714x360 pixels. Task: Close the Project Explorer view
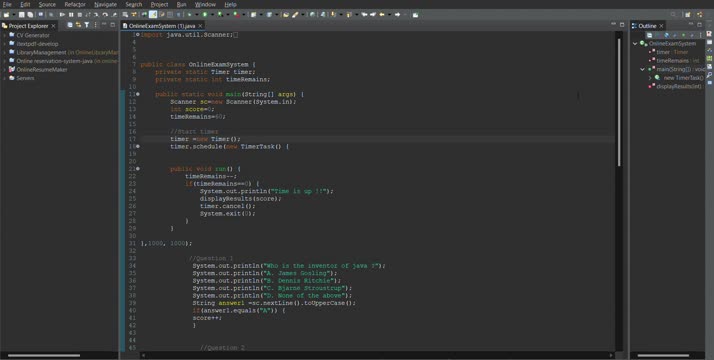[53, 26]
